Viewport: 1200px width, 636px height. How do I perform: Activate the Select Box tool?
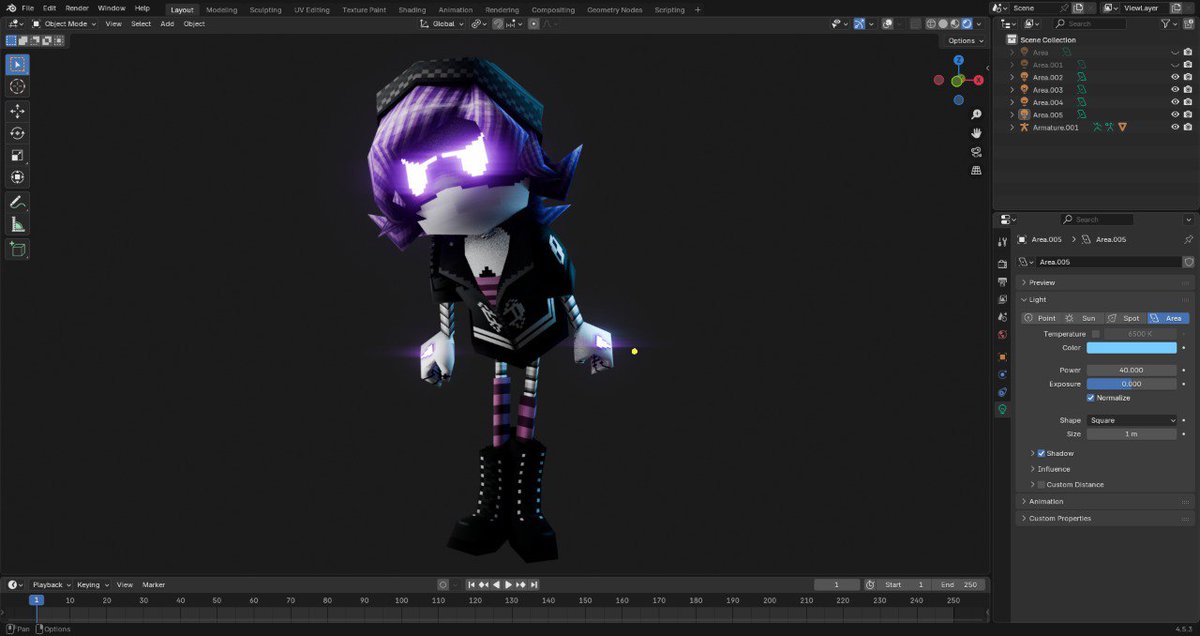(18, 65)
